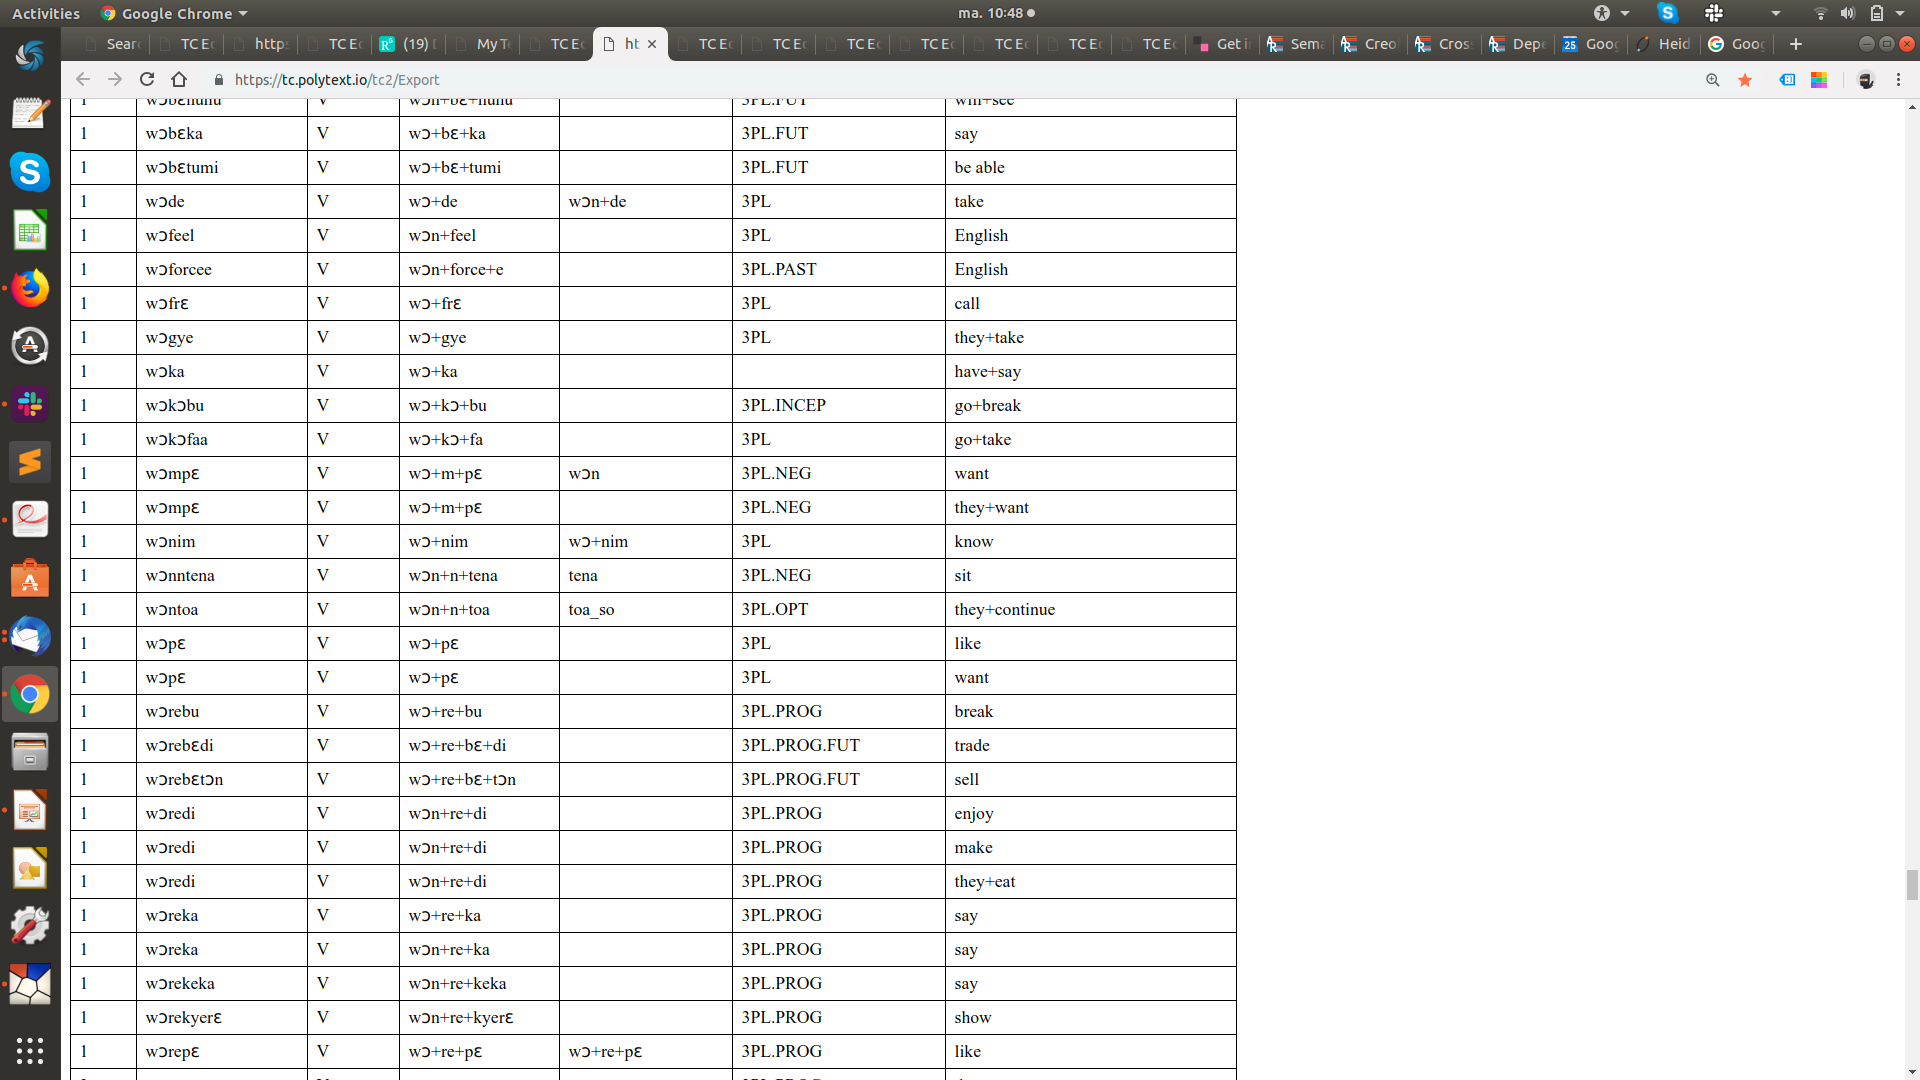This screenshot has height=1080, width=1920.
Task: Open Activities overview
Action: 46,13
